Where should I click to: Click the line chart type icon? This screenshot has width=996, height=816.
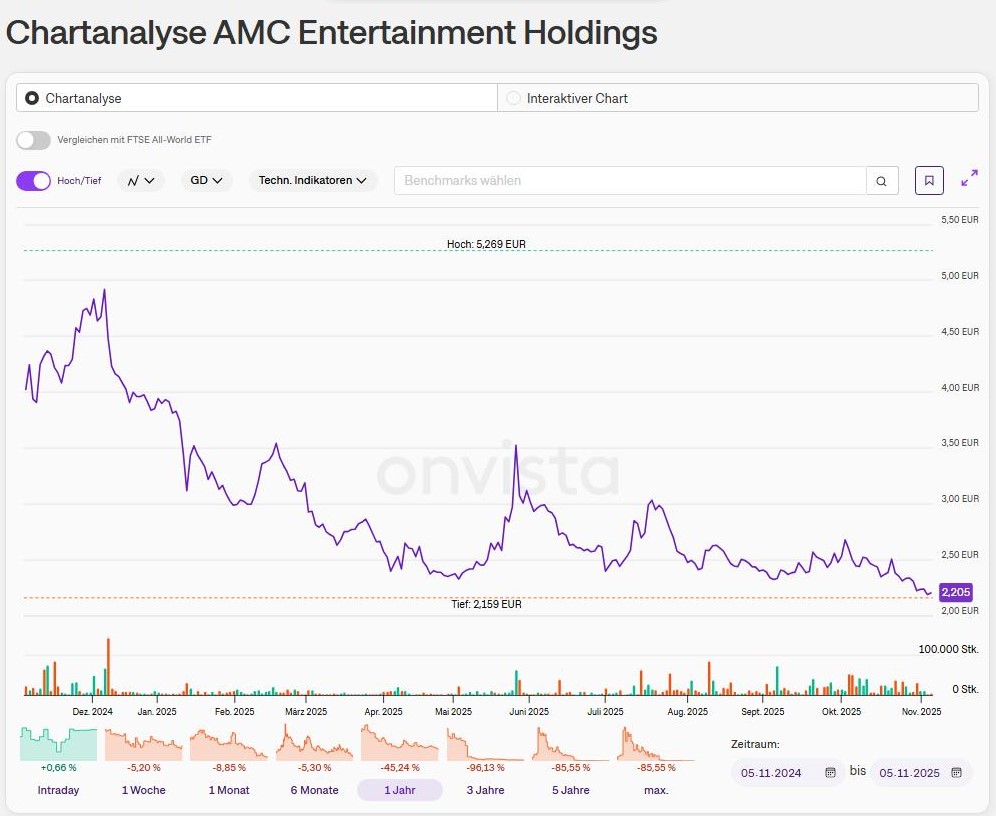[x=133, y=180]
